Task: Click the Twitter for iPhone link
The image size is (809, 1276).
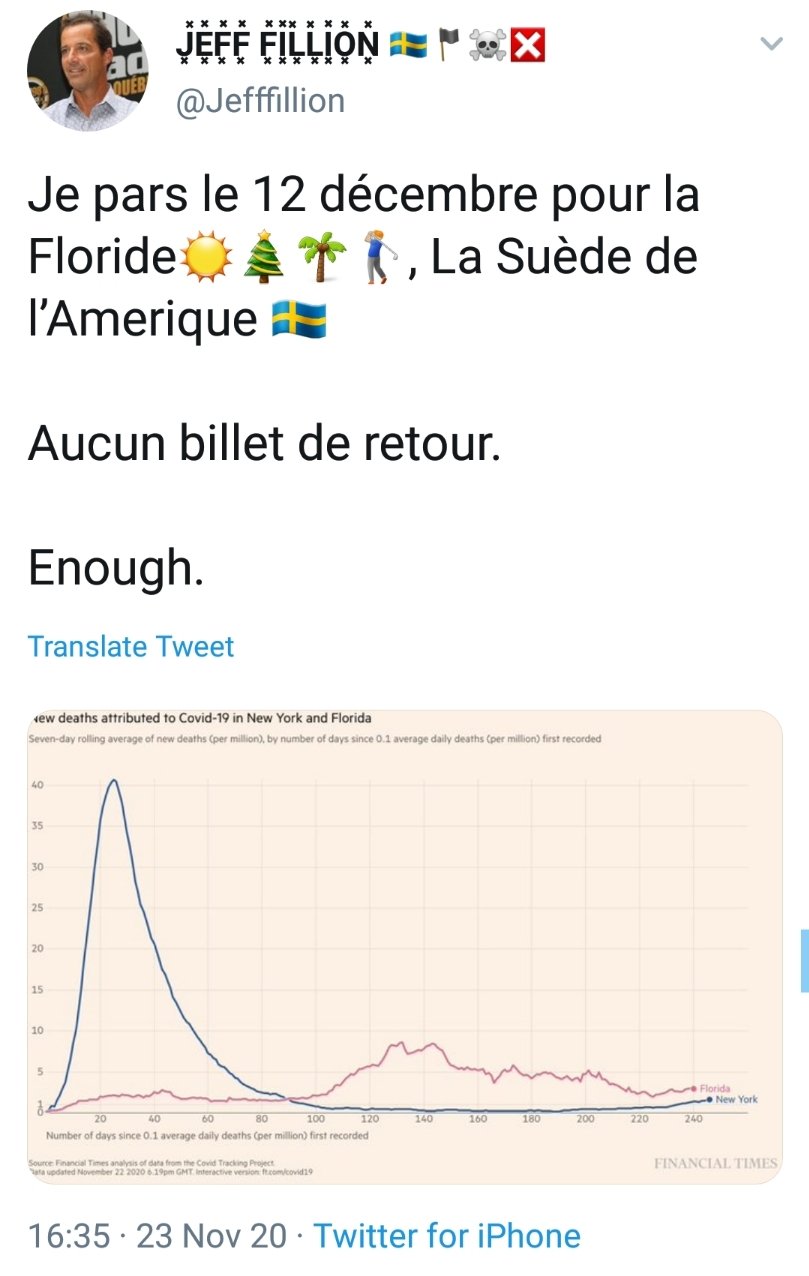Action: click(447, 1236)
